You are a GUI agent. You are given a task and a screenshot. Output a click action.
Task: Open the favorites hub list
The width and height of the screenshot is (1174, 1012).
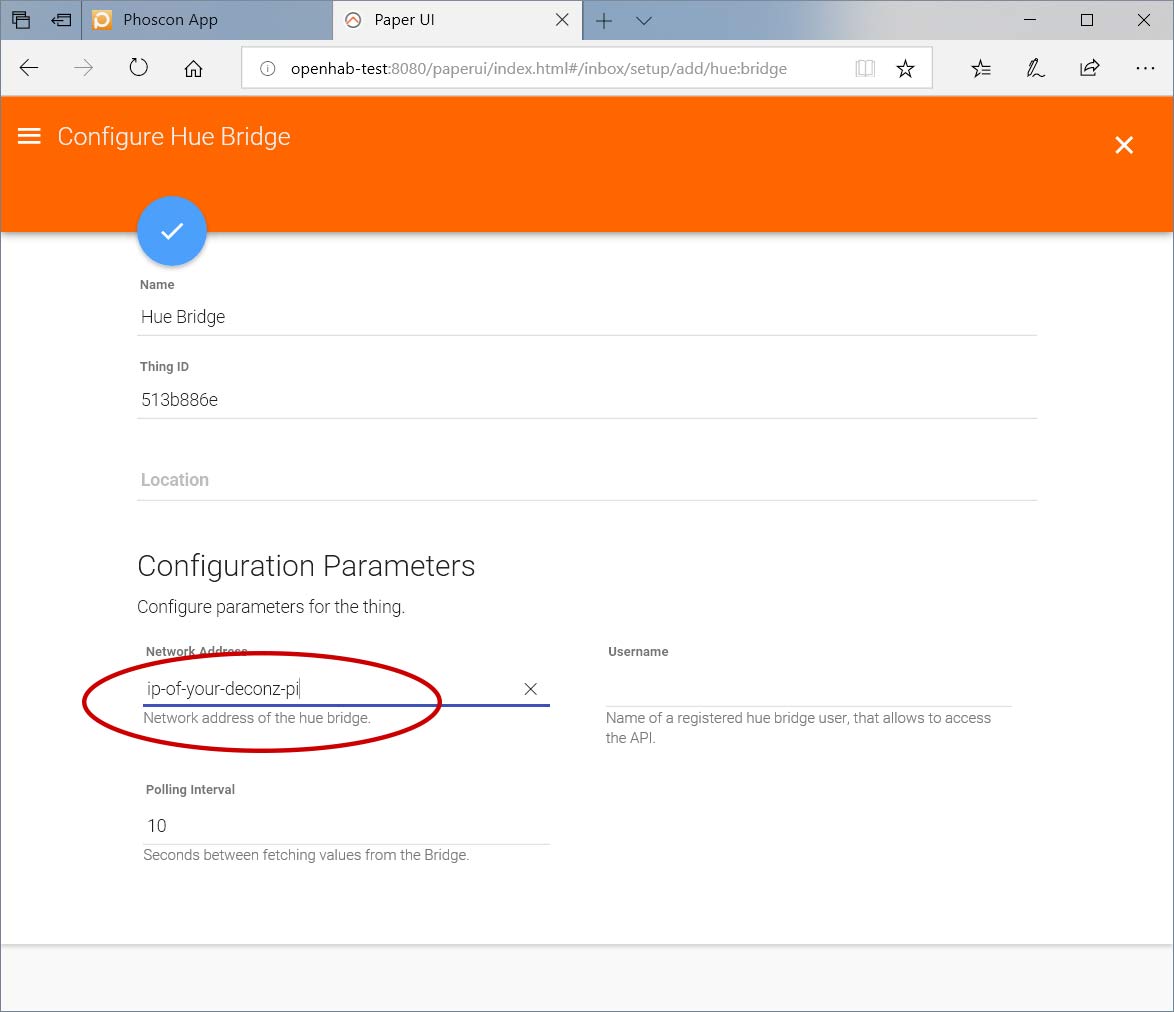point(981,68)
